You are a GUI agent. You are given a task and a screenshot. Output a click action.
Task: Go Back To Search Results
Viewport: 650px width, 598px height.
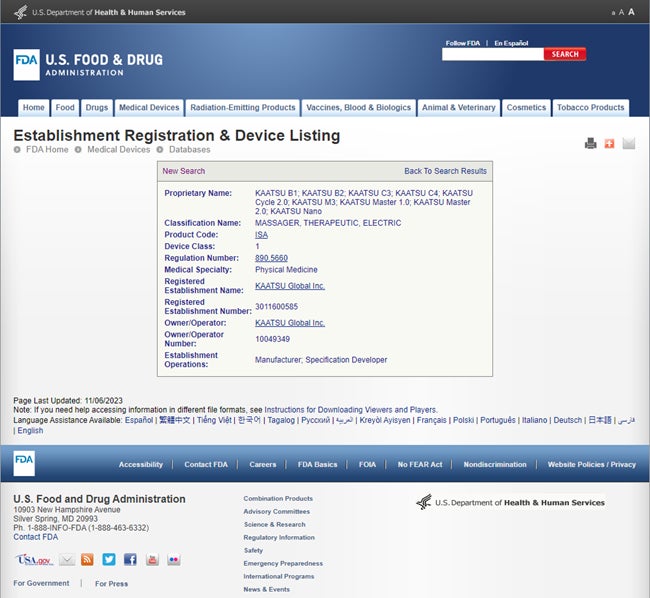click(445, 171)
